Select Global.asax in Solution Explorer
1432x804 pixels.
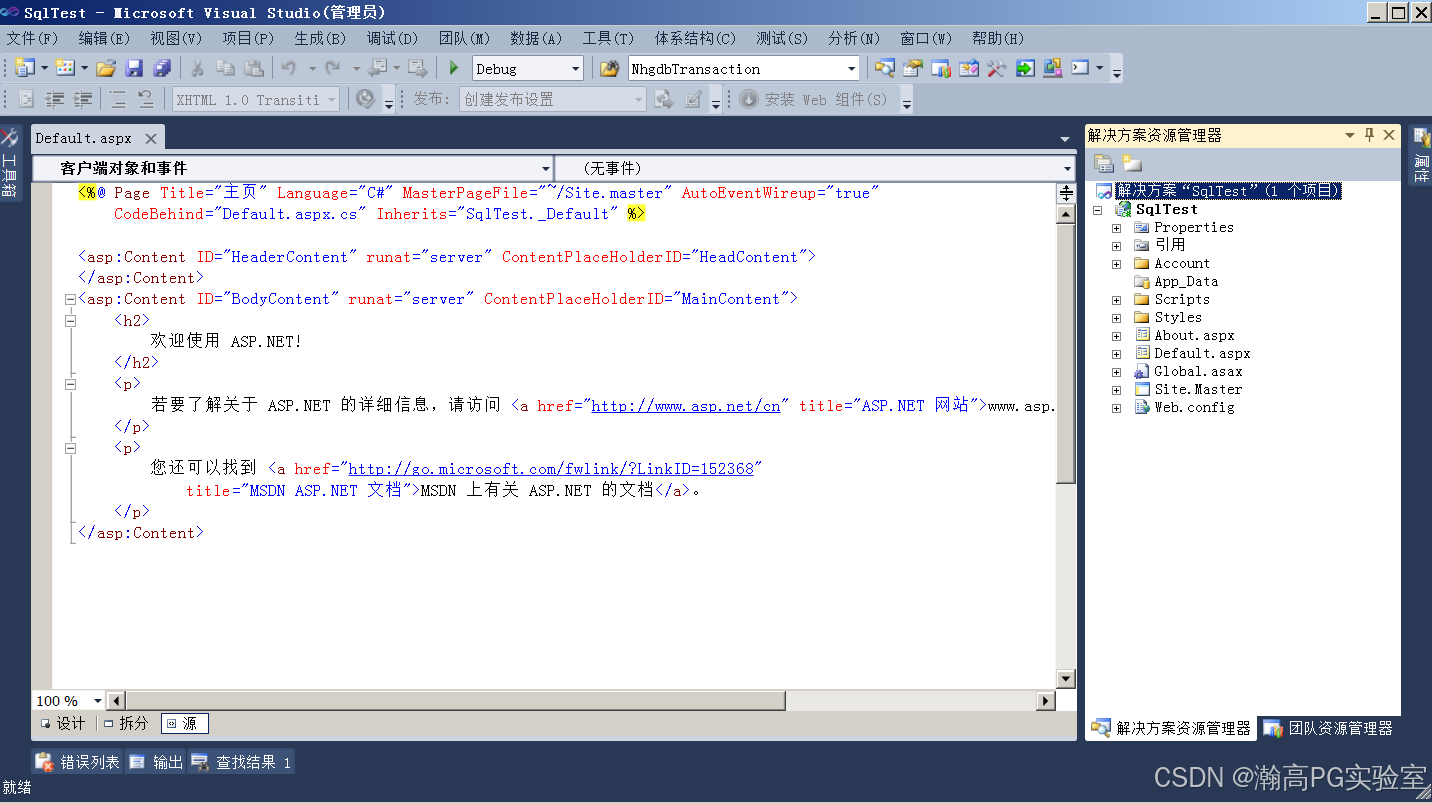(x=1198, y=372)
